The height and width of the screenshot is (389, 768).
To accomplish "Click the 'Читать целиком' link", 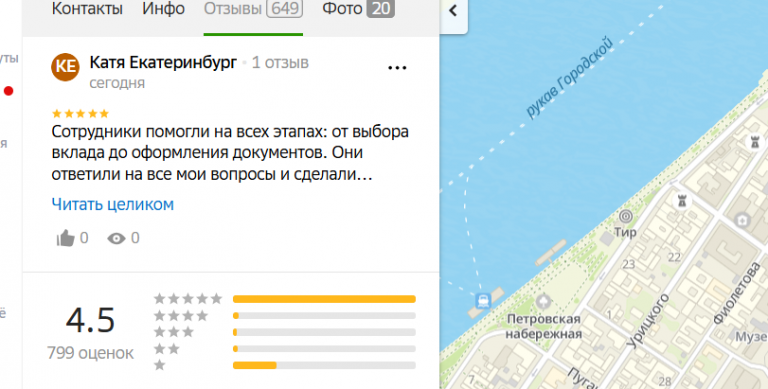I will pos(113,204).
